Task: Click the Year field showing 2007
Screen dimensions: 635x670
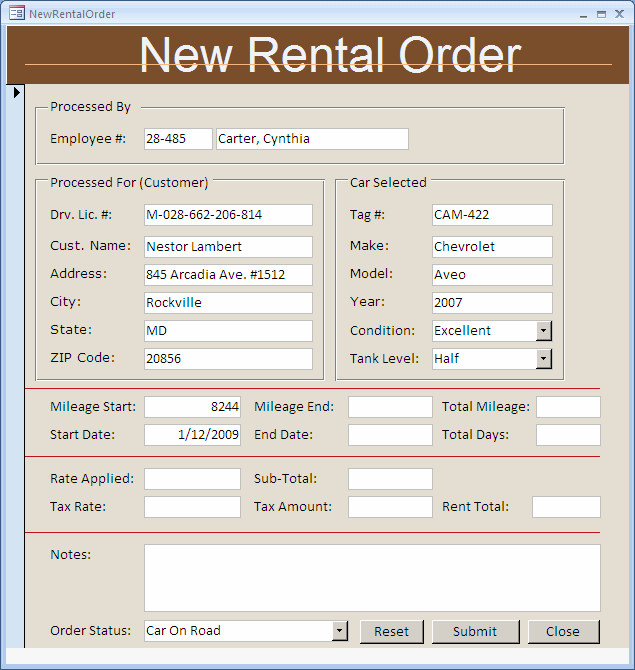Action: point(492,303)
